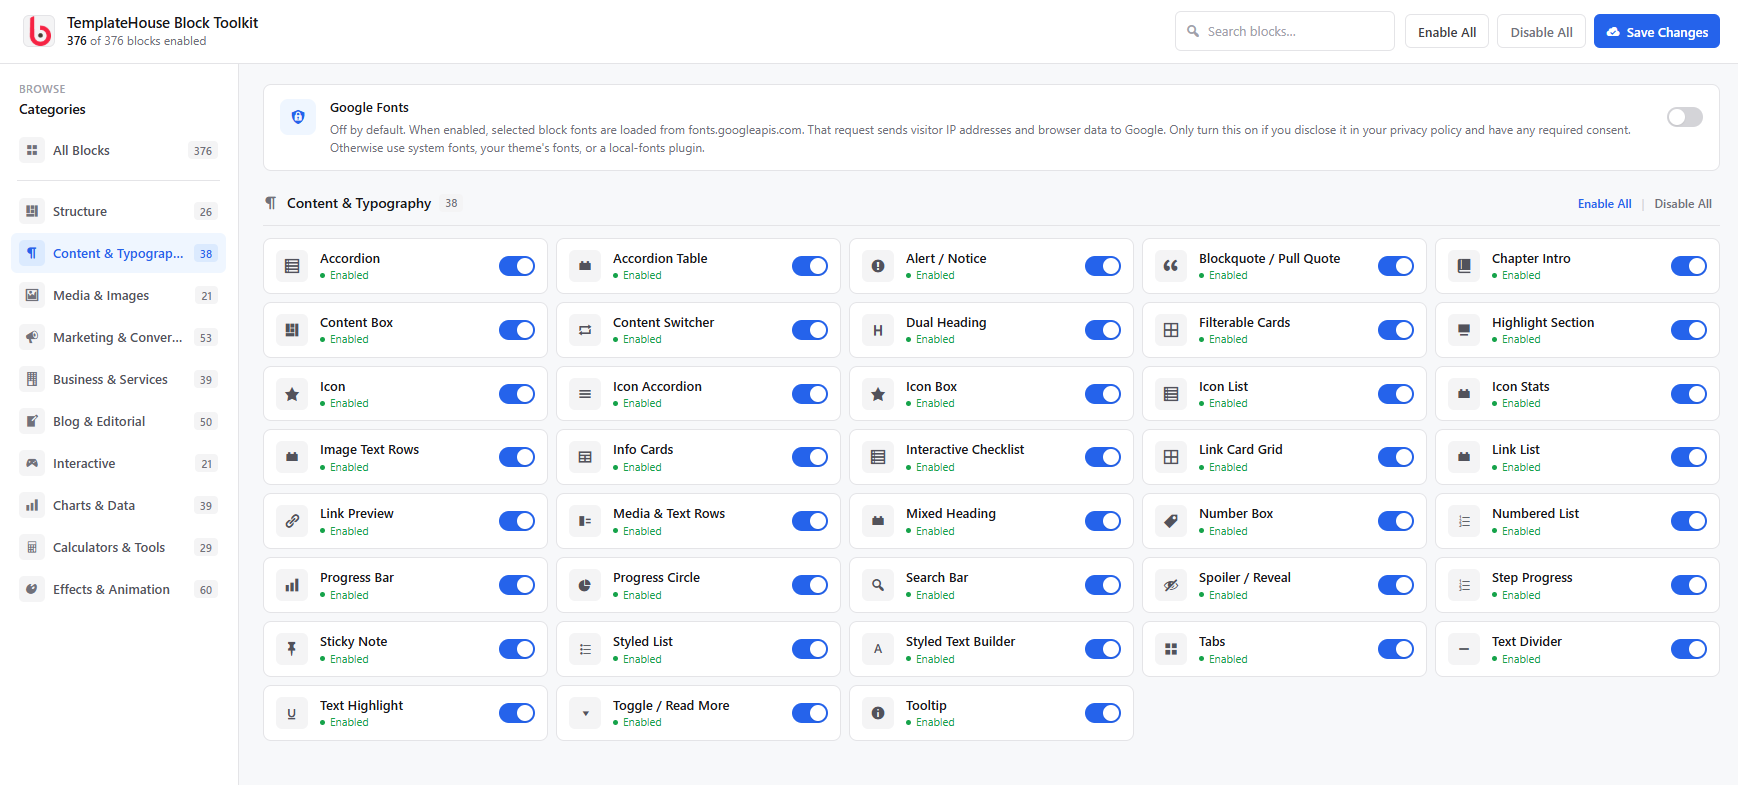Click the Save Changes button
Screen dimensions: 1738x785
point(1657,32)
